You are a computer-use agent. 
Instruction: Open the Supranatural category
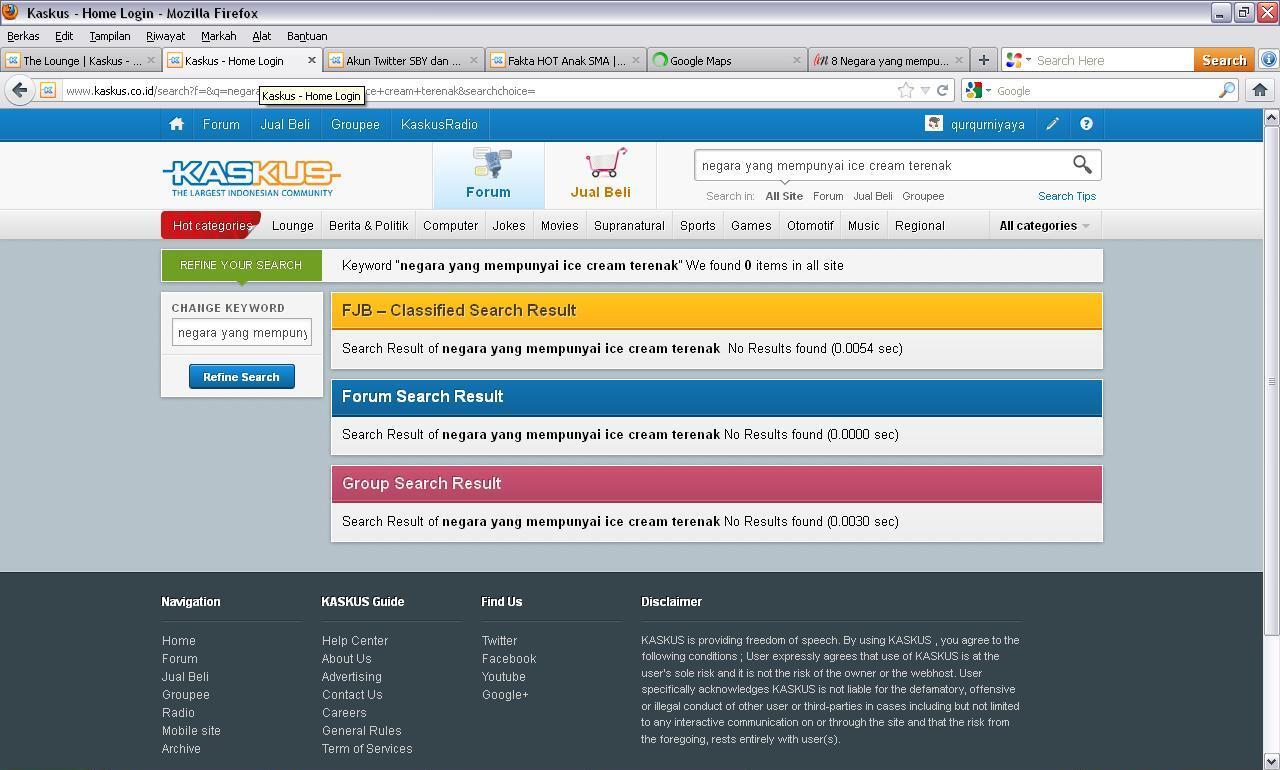(x=629, y=226)
